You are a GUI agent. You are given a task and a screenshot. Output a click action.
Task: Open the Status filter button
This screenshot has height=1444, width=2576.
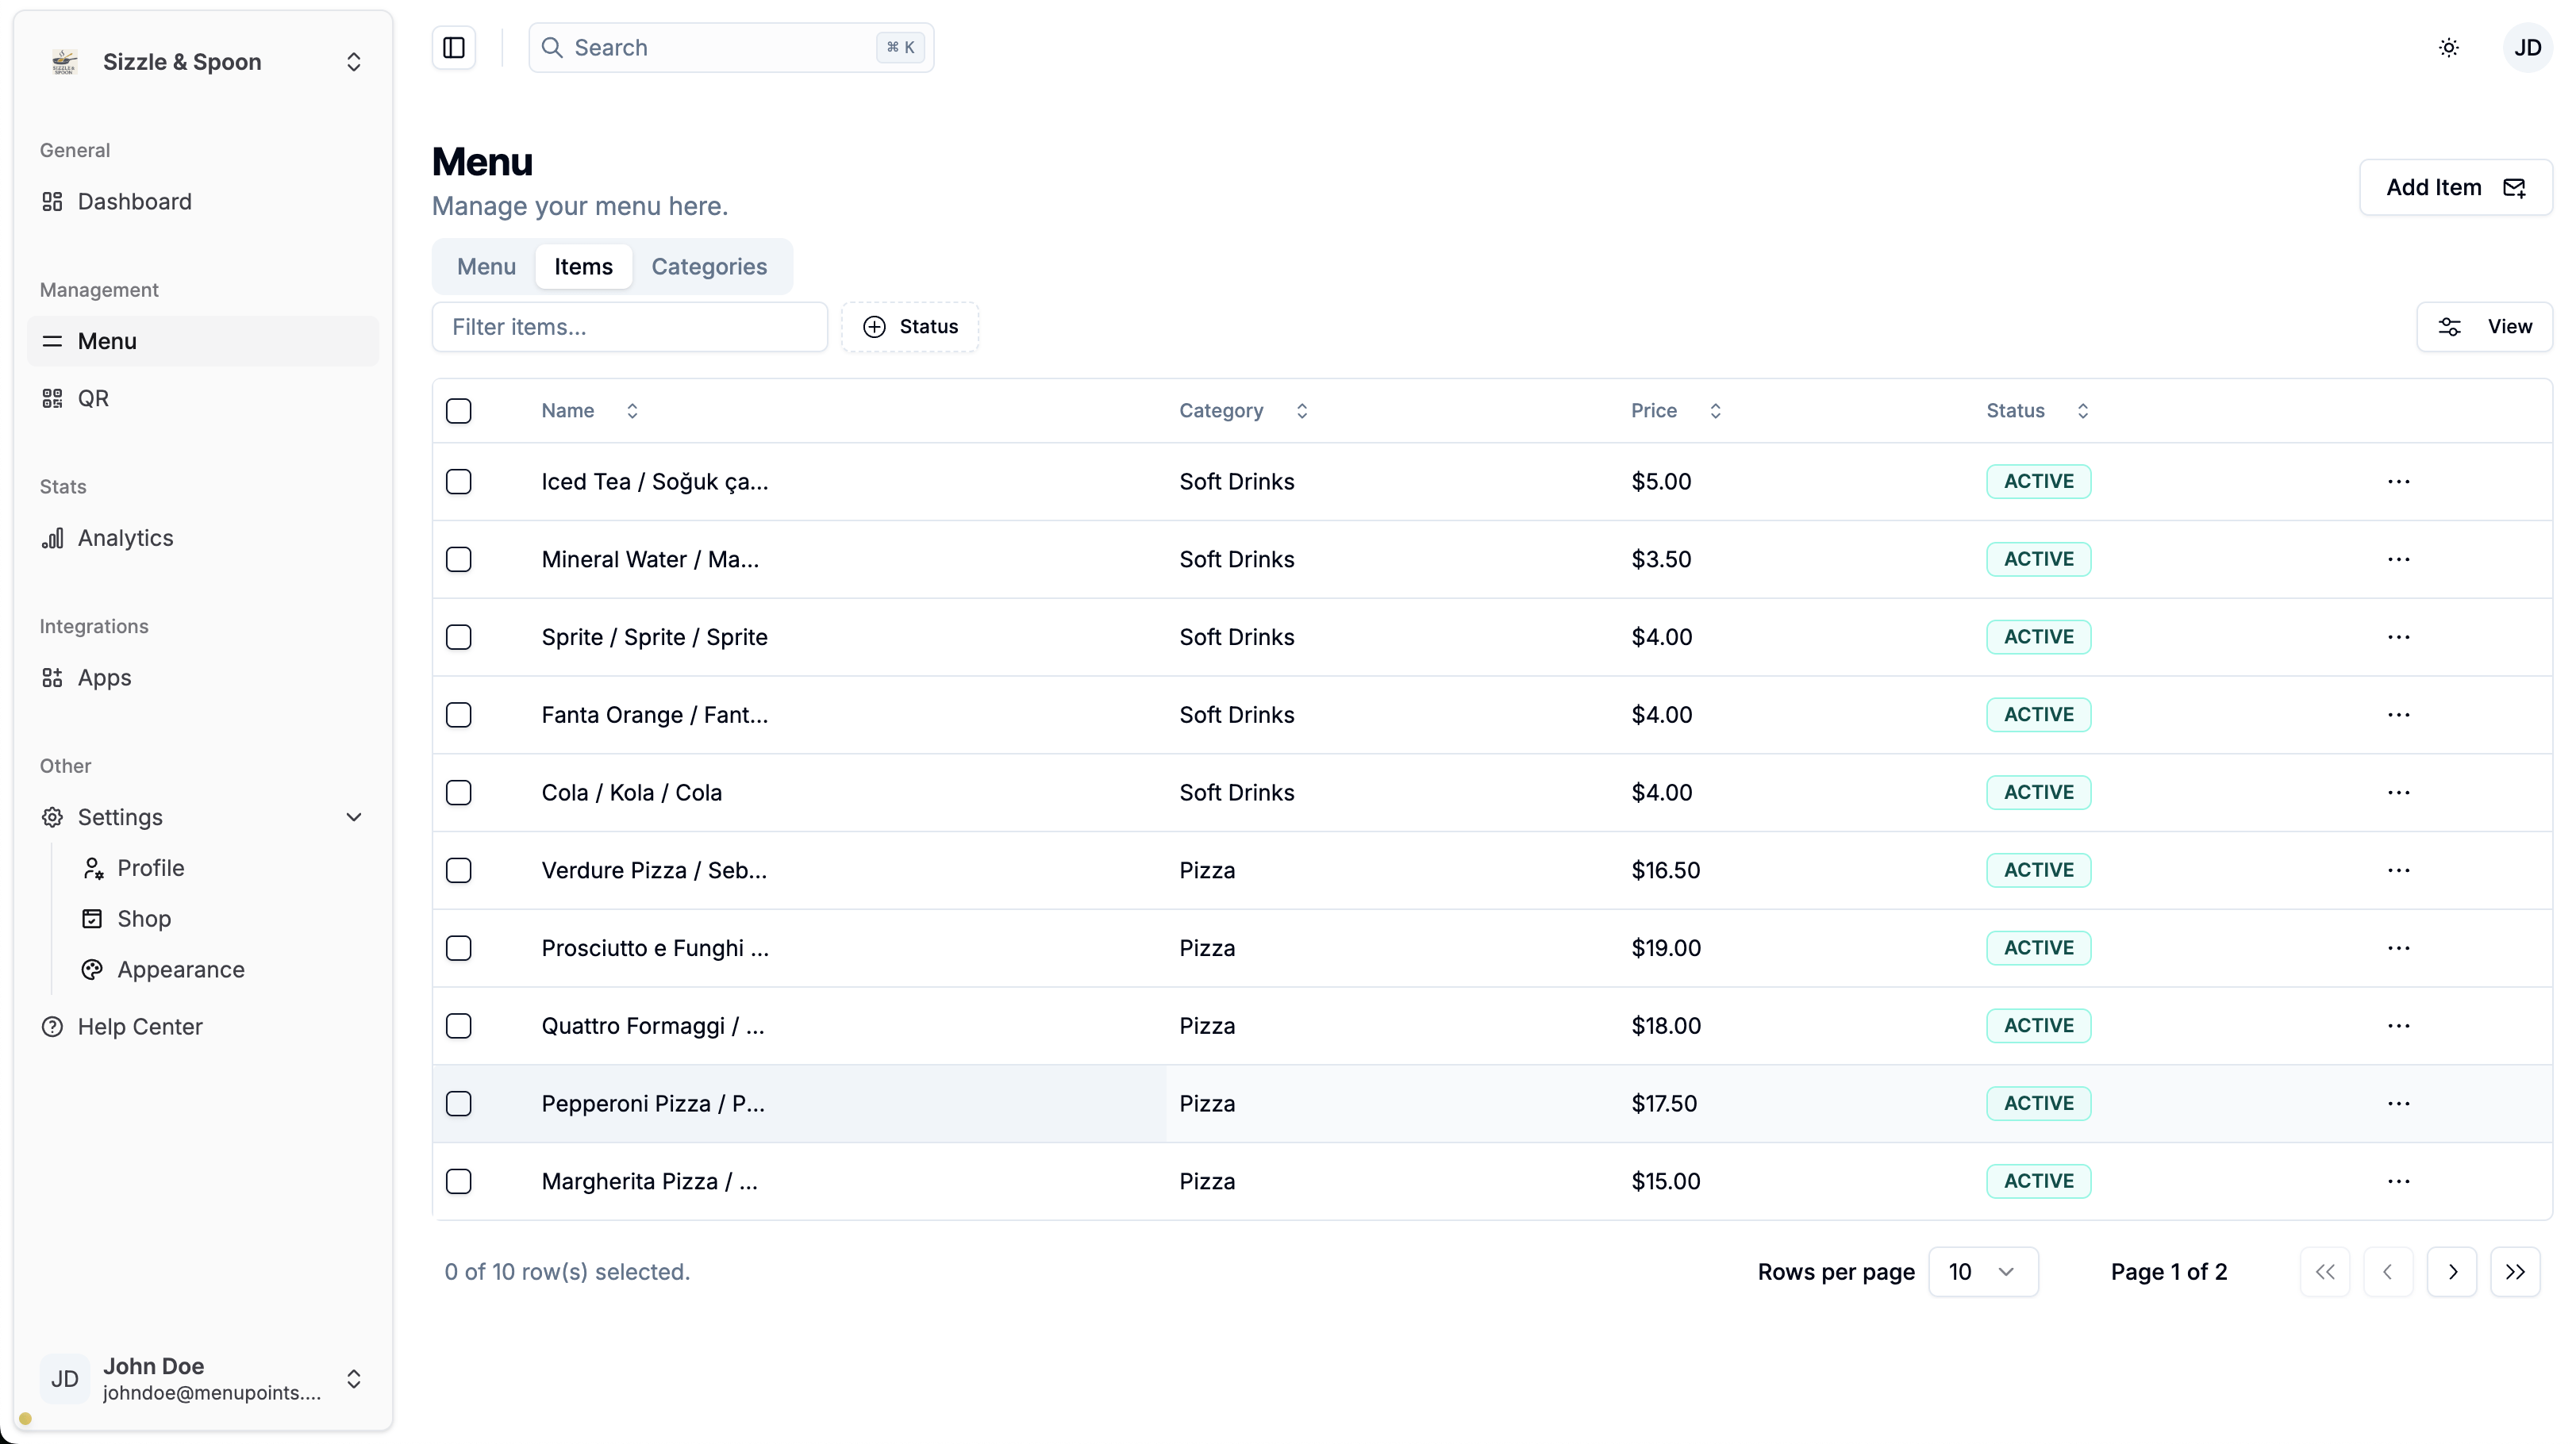coord(910,327)
